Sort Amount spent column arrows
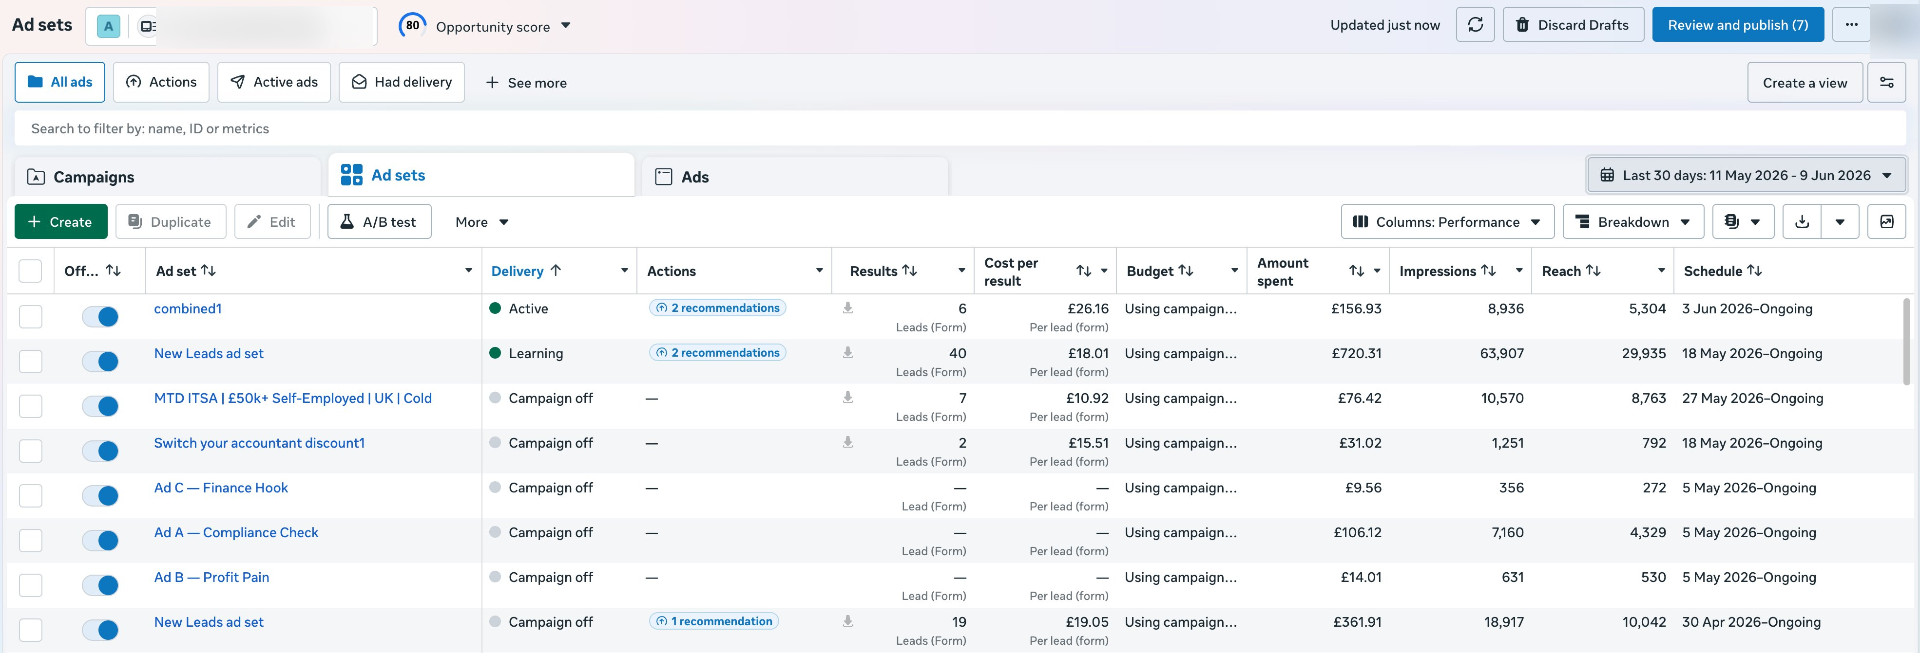The height and width of the screenshot is (653, 1920). (x=1356, y=271)
